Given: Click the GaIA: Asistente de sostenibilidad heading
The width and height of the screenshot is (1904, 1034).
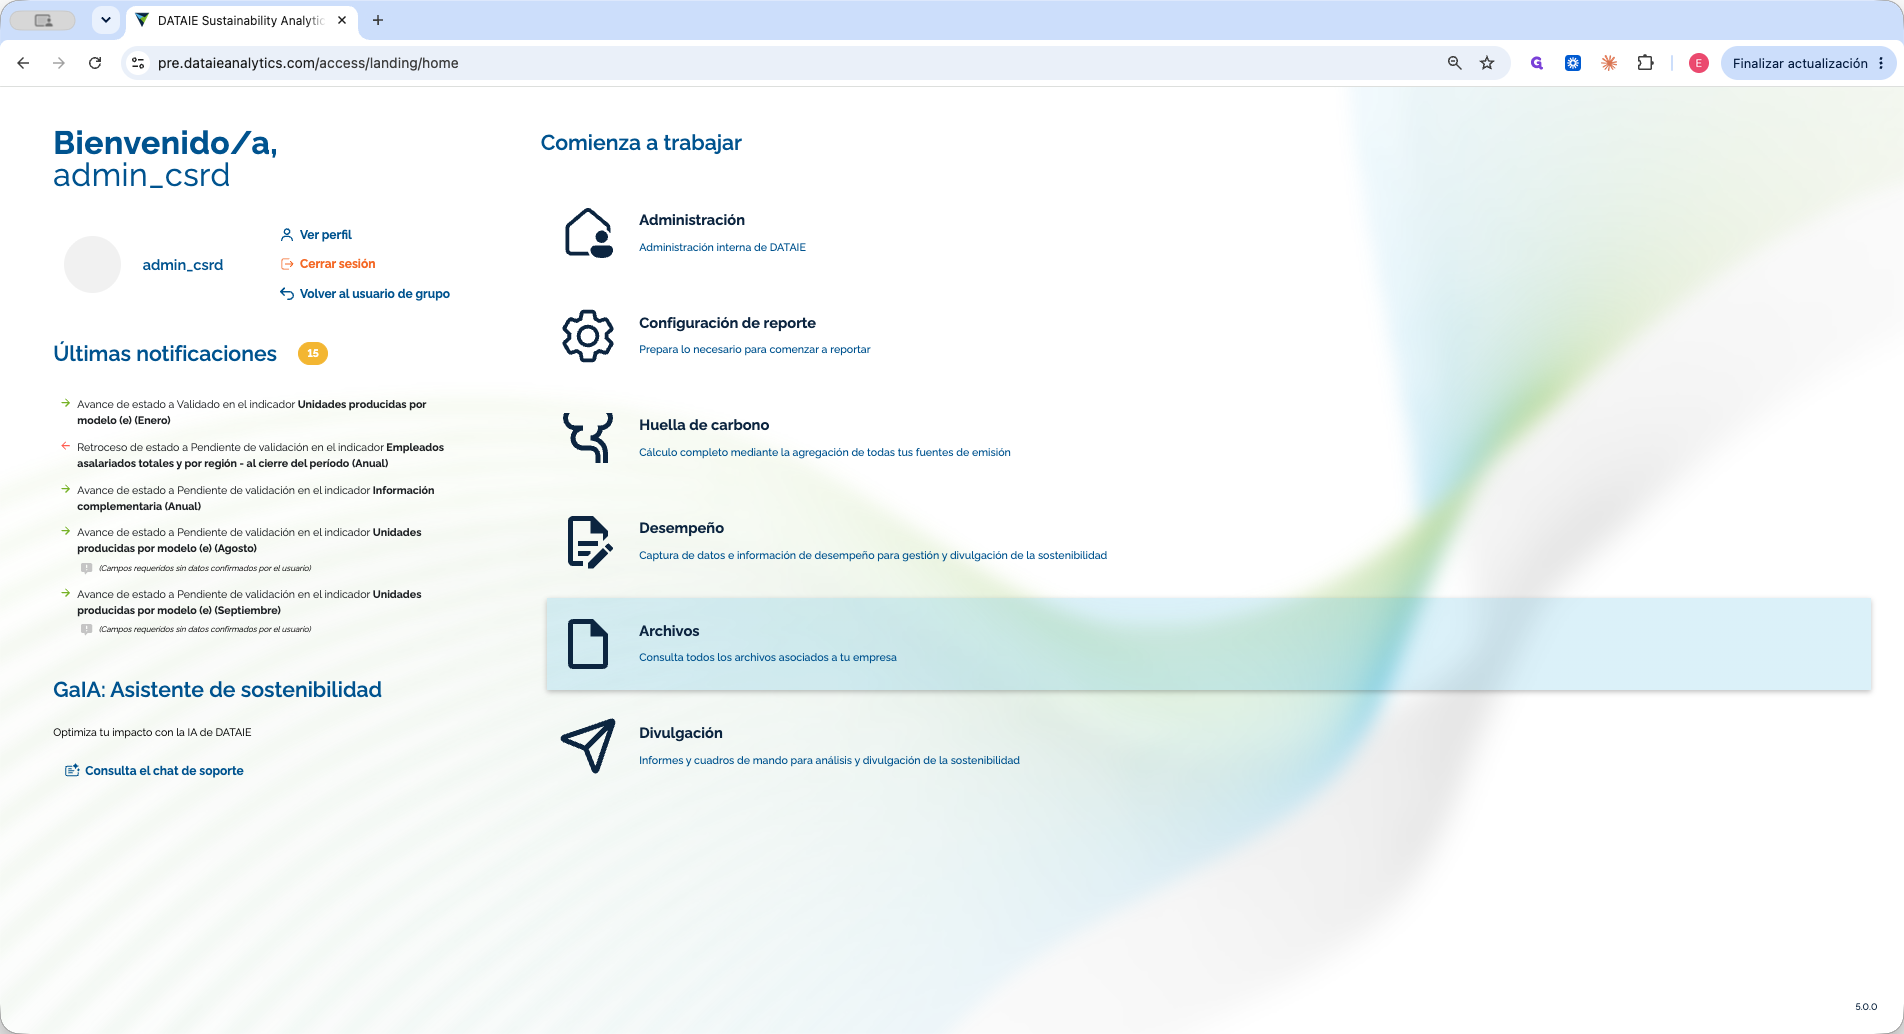Looking at the screenshot, I should 217,690.
